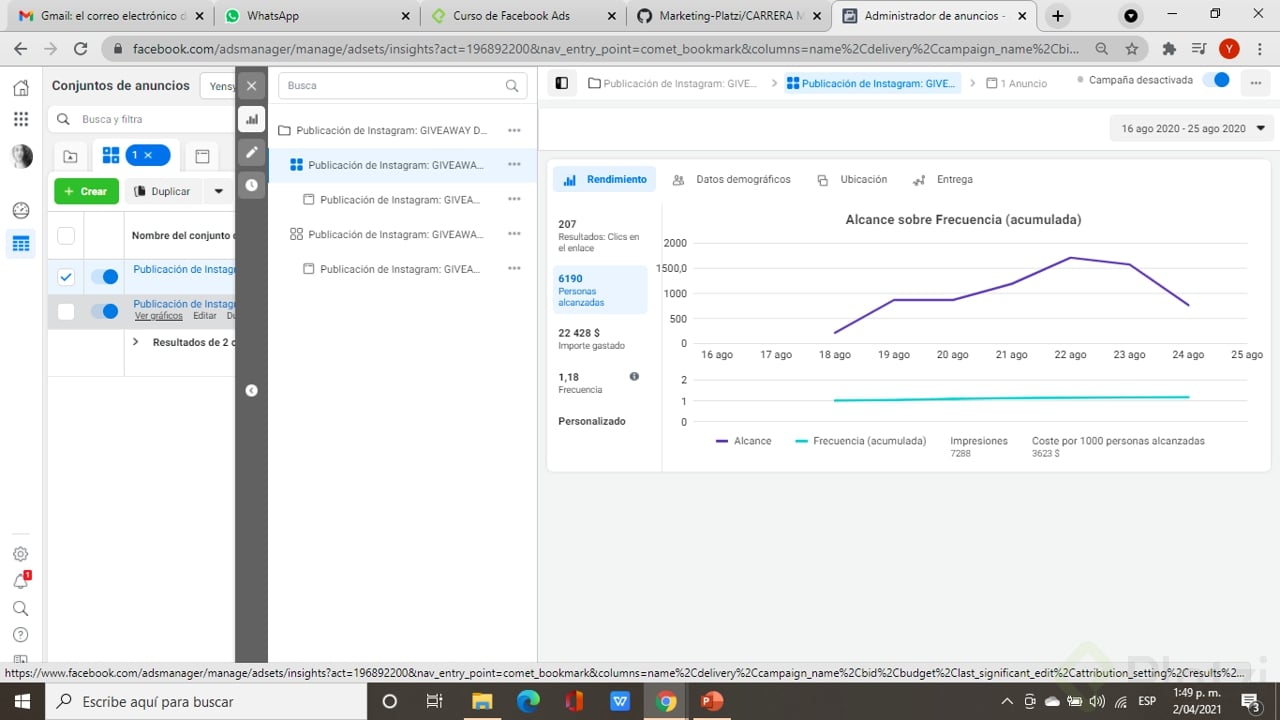Open options for GIVEAWAY D... campaign row
The width and height of the screenshot is (1280, 720).
[514, 130]
